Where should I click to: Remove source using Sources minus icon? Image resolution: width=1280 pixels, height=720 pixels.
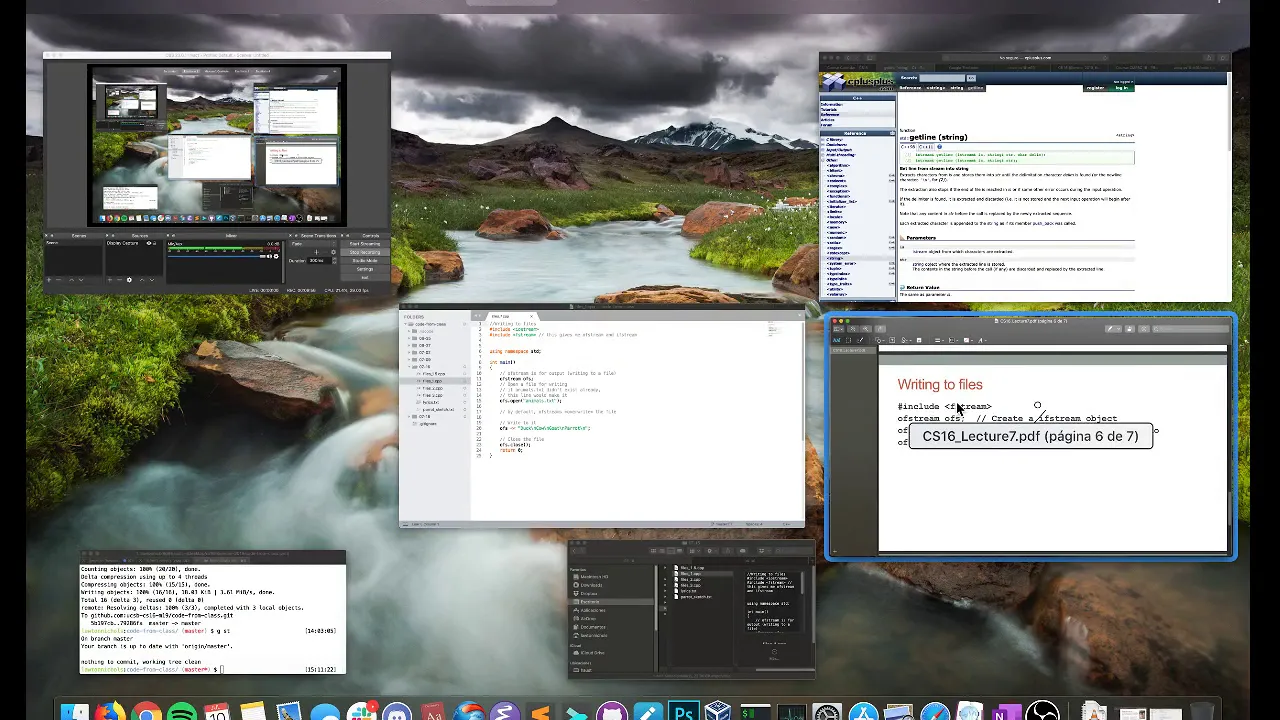[x=119, y=280]
